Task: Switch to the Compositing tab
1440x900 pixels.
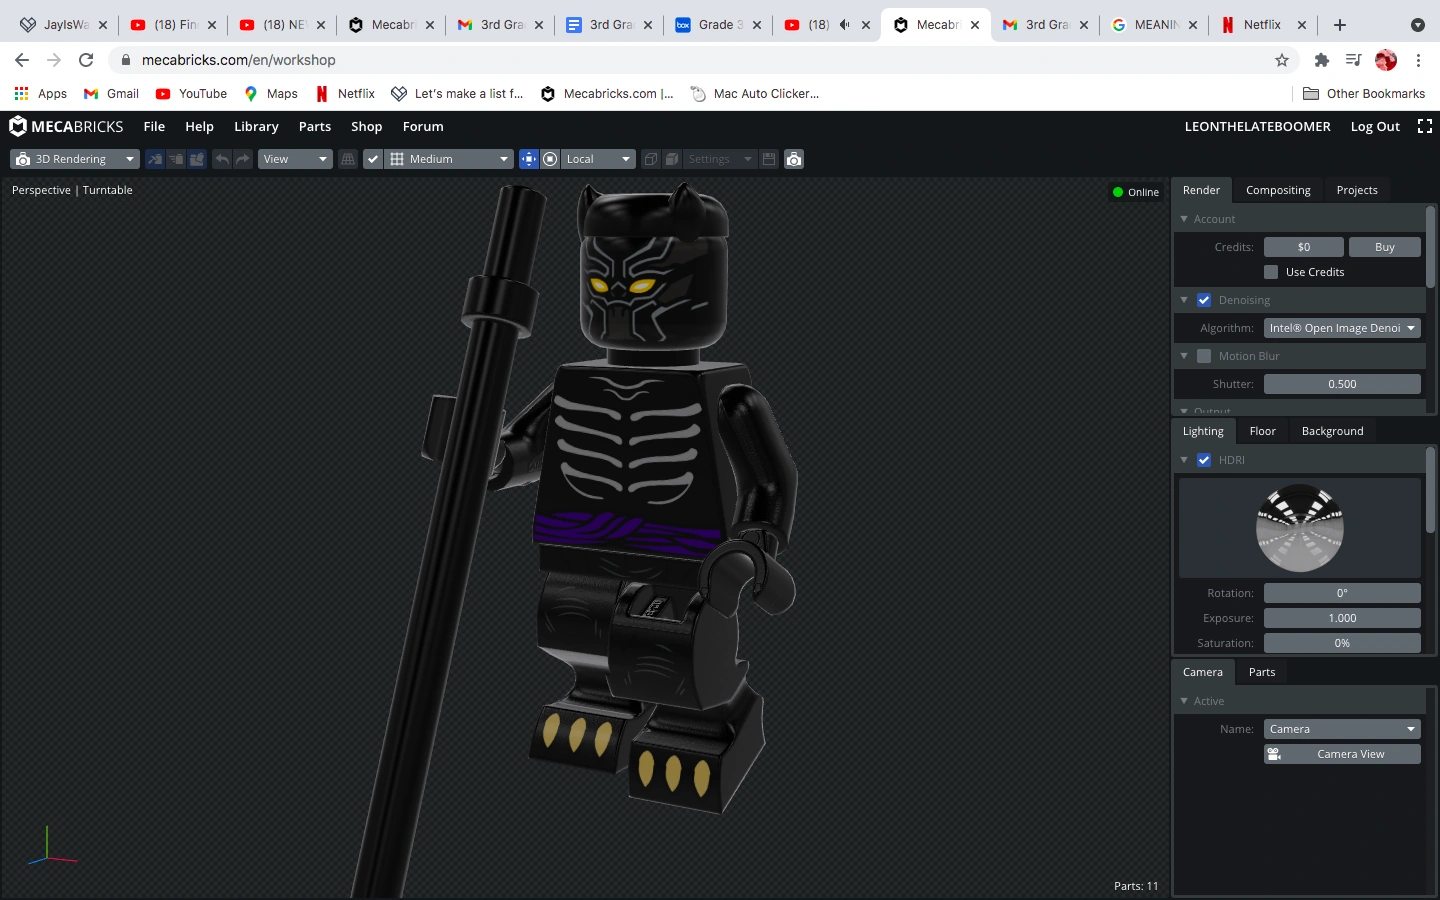Action: click(1278, 190)
